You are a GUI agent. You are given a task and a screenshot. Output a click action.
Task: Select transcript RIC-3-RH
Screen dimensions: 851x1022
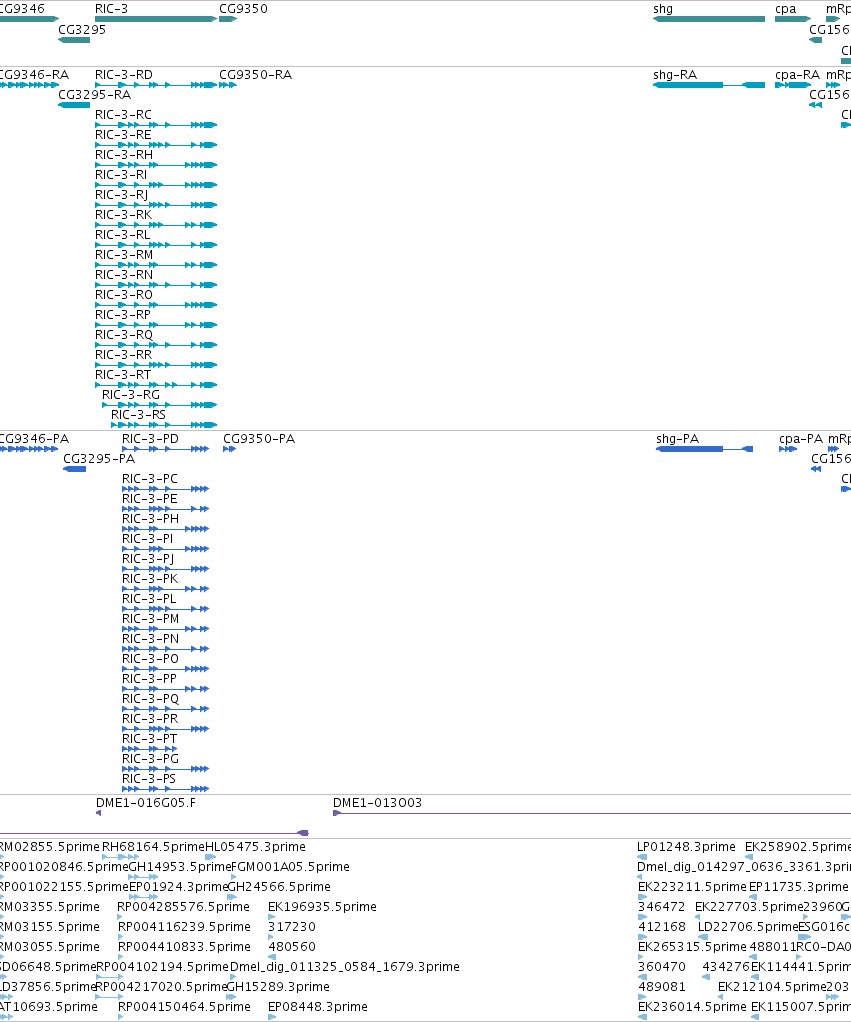point(156,165)
